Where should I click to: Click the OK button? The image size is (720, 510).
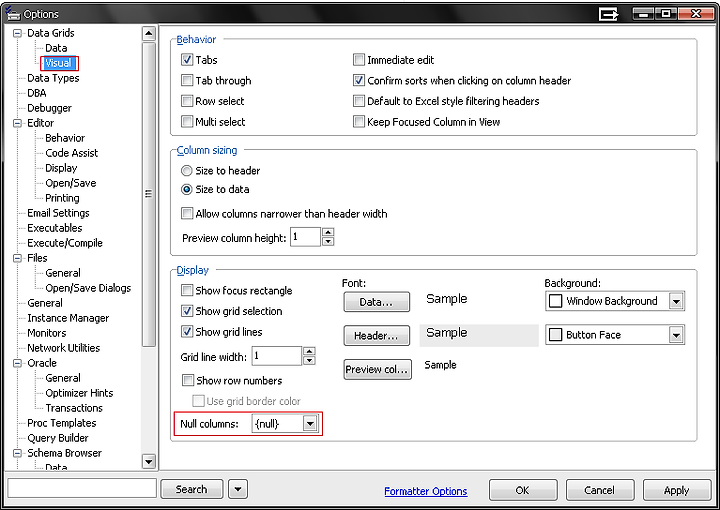click(523, 490)
